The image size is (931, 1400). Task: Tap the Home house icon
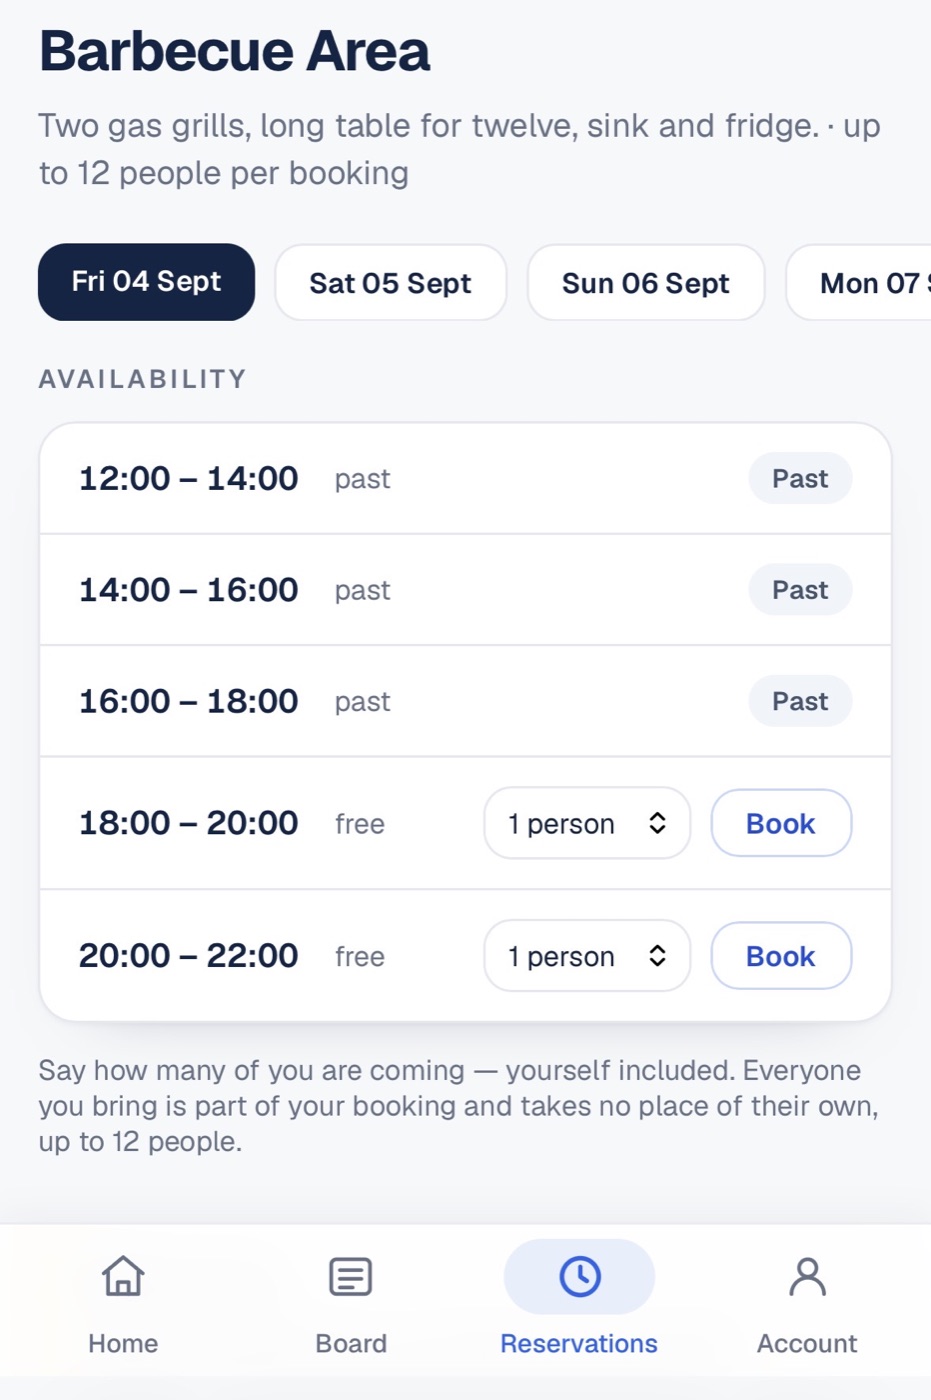pyautogui.click(x=123, y=1276)
